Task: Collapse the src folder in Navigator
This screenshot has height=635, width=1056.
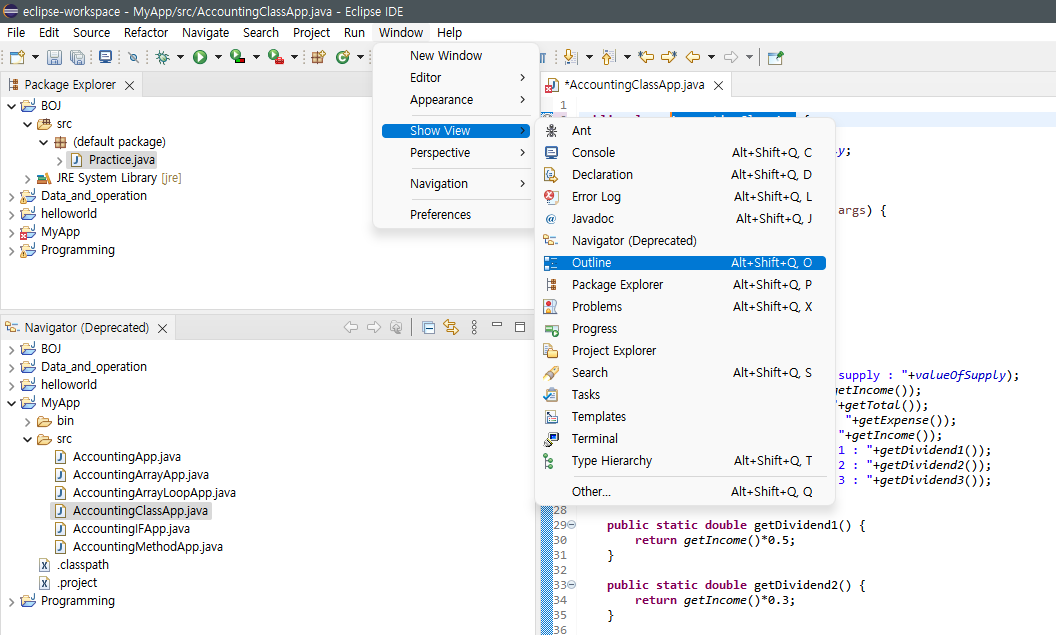Action: (28, 440)
